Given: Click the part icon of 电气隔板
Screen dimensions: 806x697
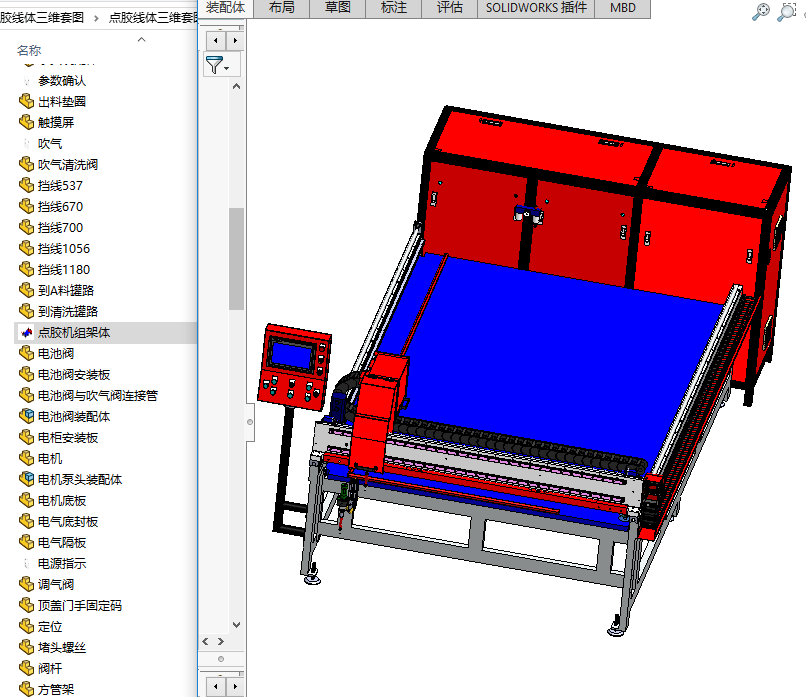Looking at the screenshot, I should pos(27,542).
